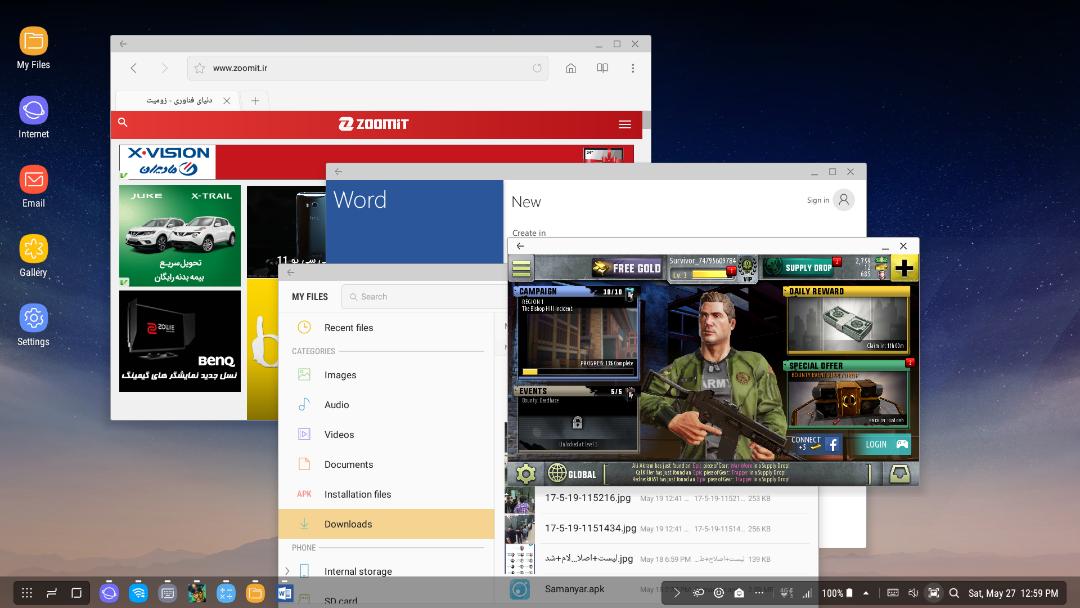Open Zoomit hamburger menu

pos(625,124)
